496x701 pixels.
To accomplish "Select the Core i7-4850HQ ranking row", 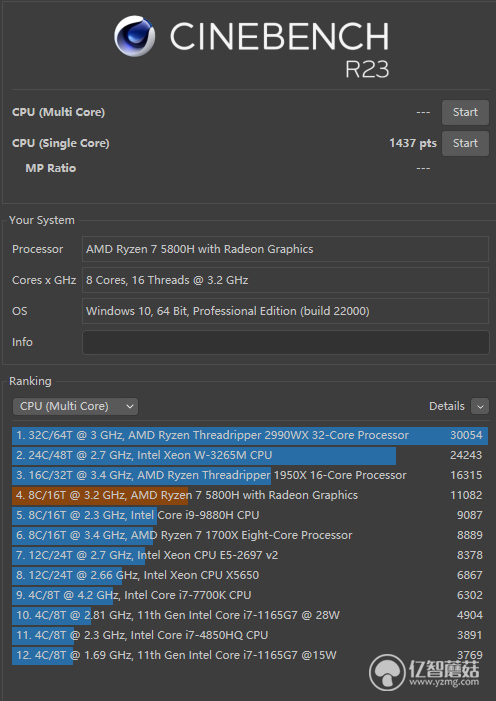I will 250,635.
